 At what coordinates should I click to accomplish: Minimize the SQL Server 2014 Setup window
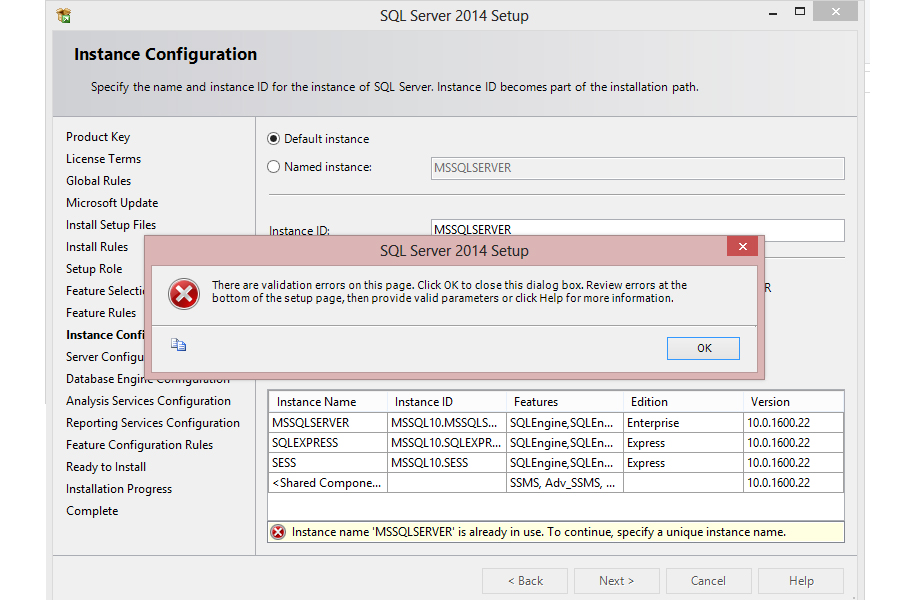(773, 13)
